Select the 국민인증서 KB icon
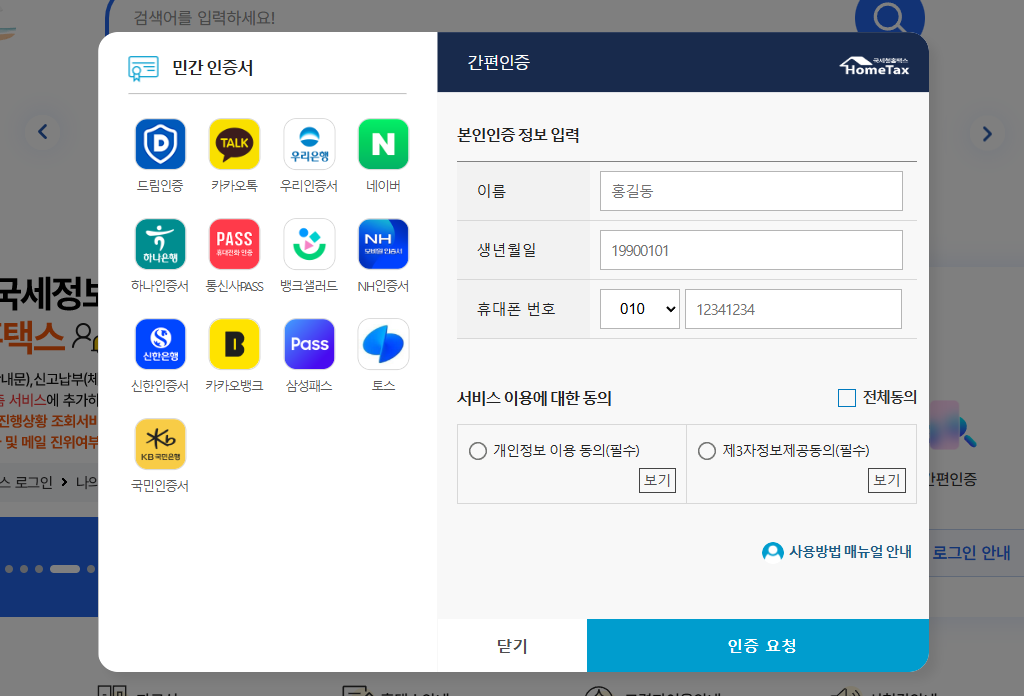 point(160,444)
